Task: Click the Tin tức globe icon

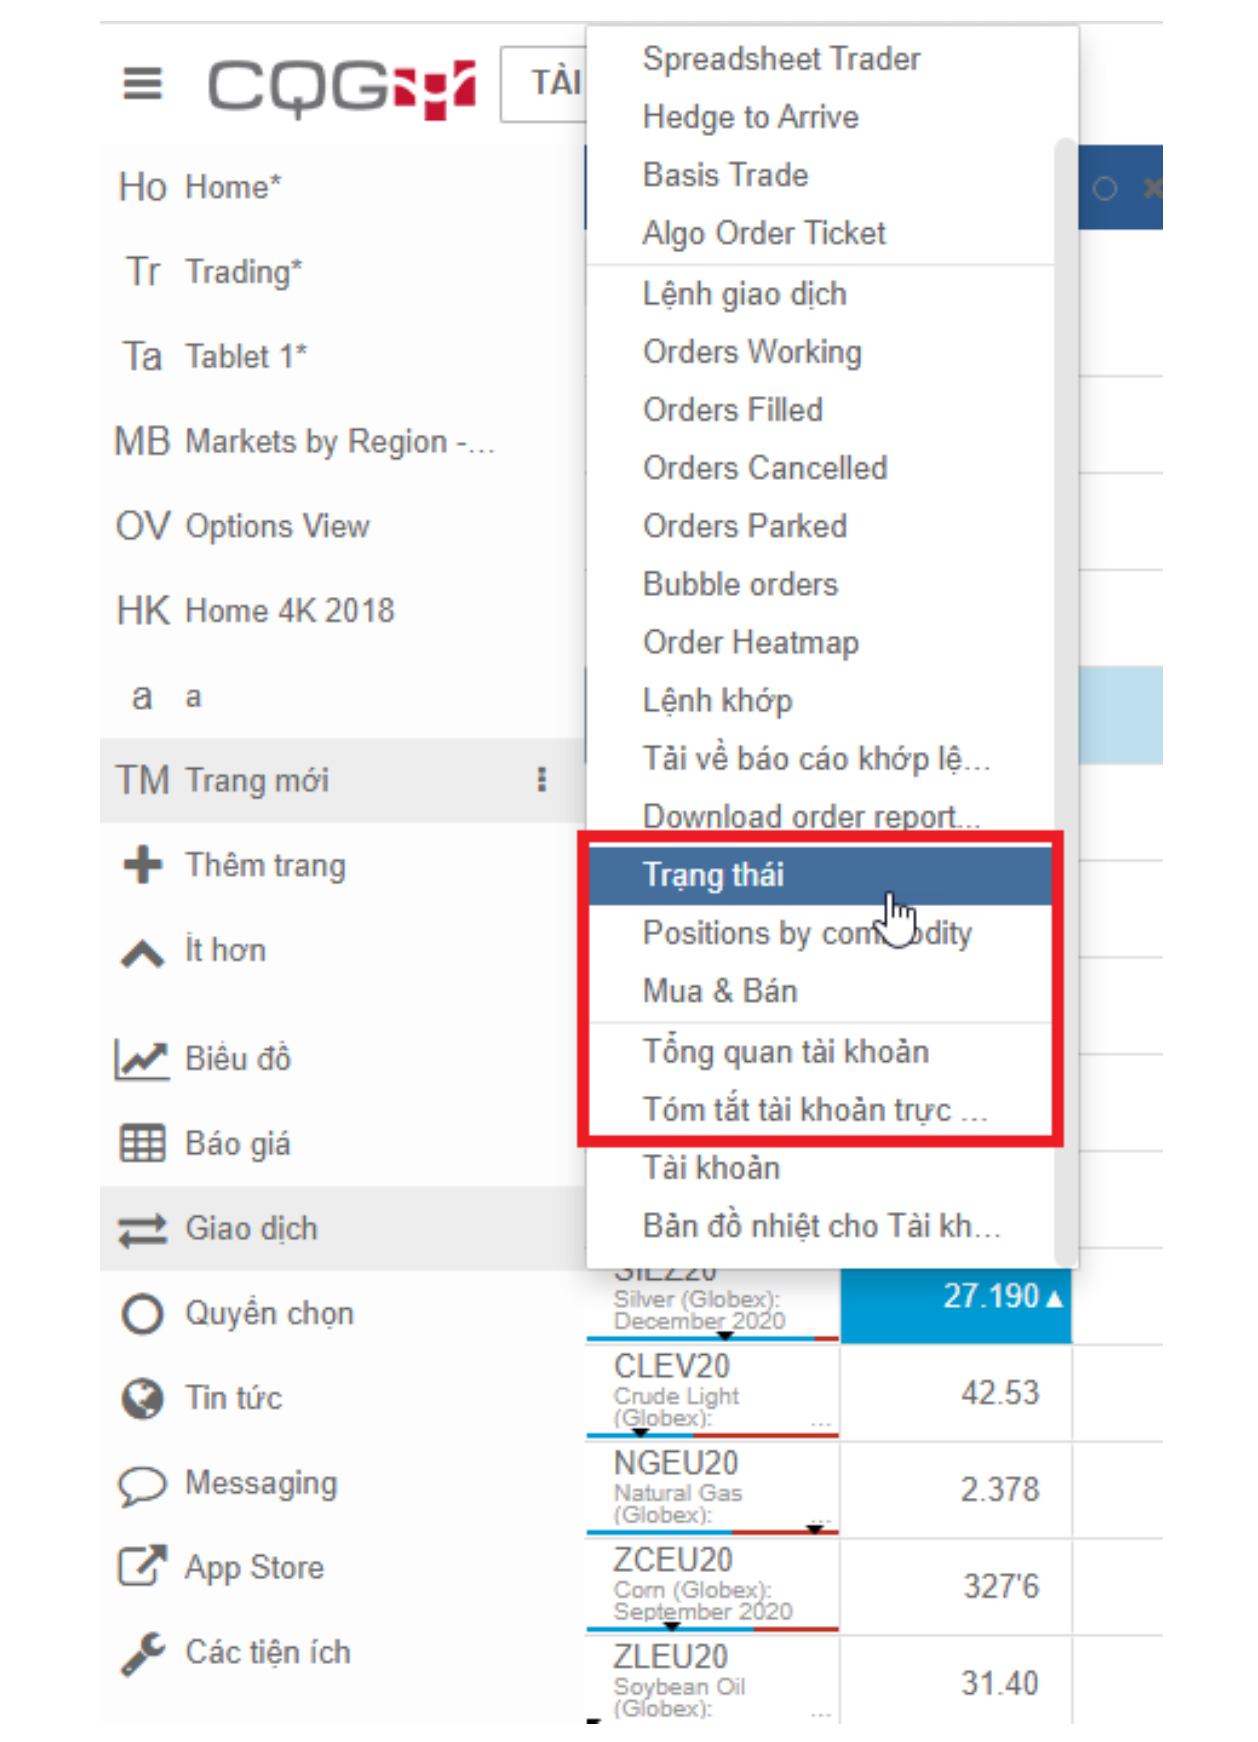Action: [x=142, y=1399]
